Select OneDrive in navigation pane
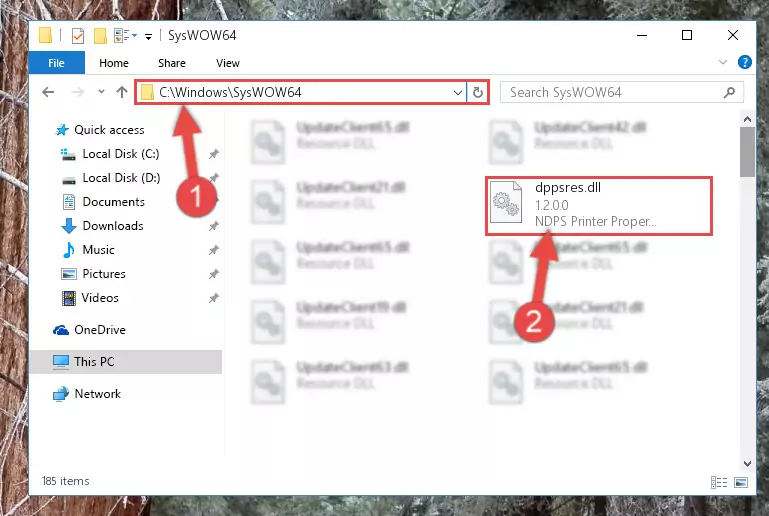Image resolution: width=769 pixels, height=516 pixels. point(100,330)
